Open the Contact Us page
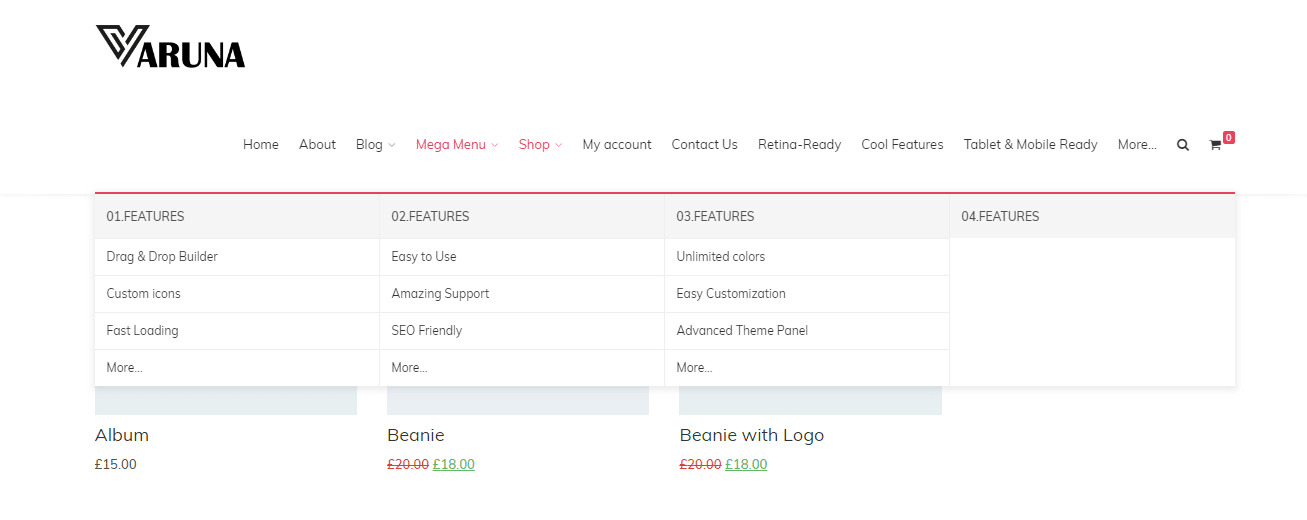Viewport: 1307px width, 520px height. tap(704, 145)
